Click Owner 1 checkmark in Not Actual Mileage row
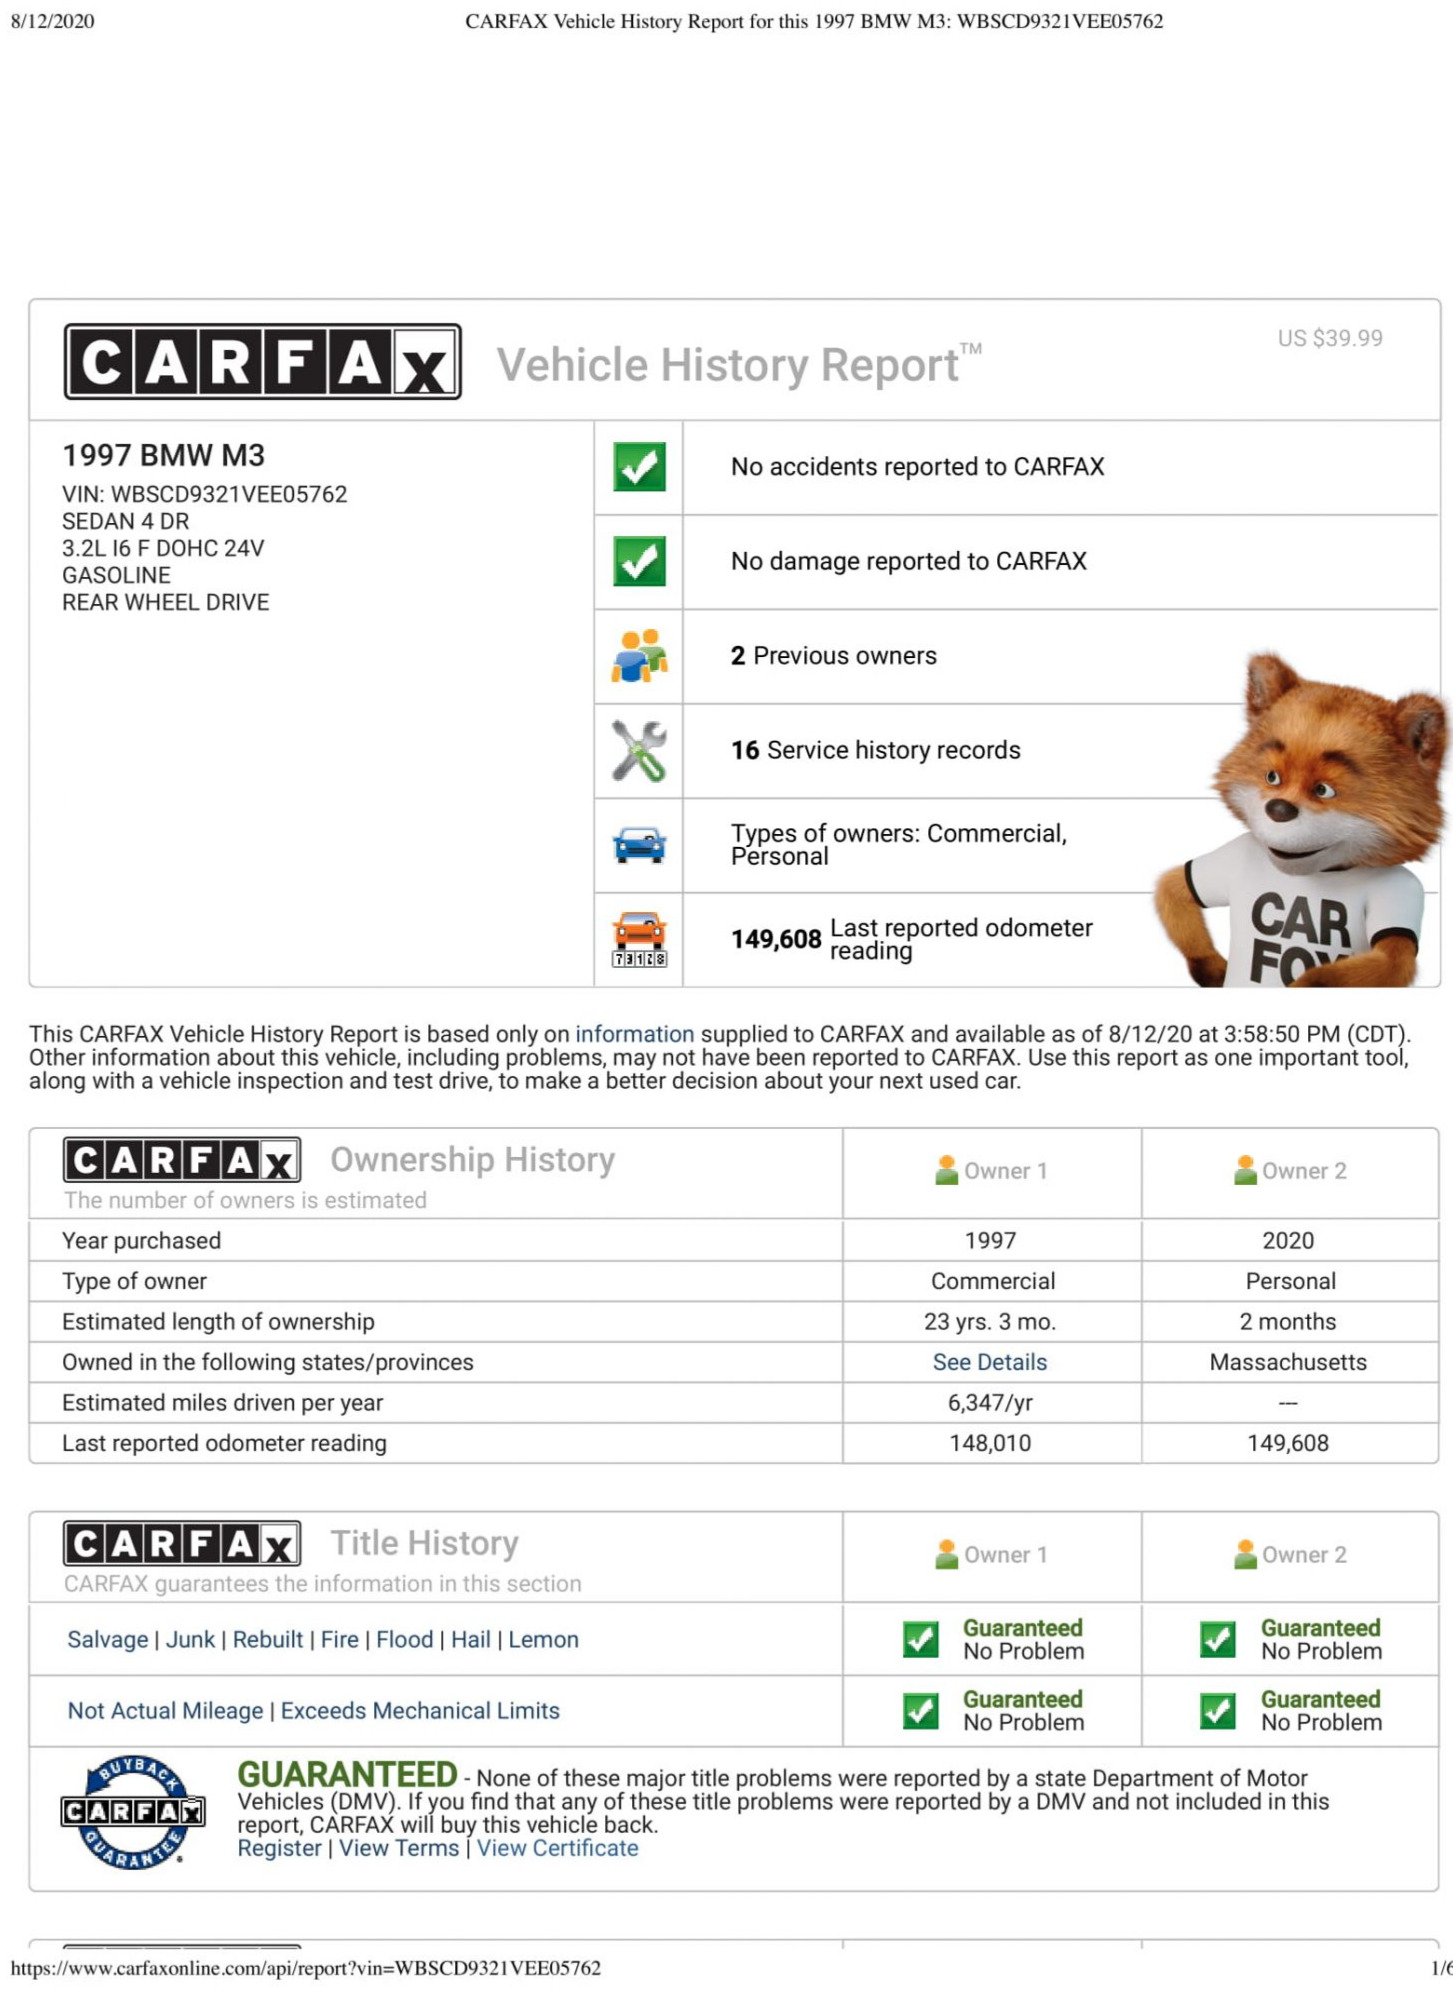Image resolution: width=1453 pixels, height=2006 pixels. pos(920,1711)
